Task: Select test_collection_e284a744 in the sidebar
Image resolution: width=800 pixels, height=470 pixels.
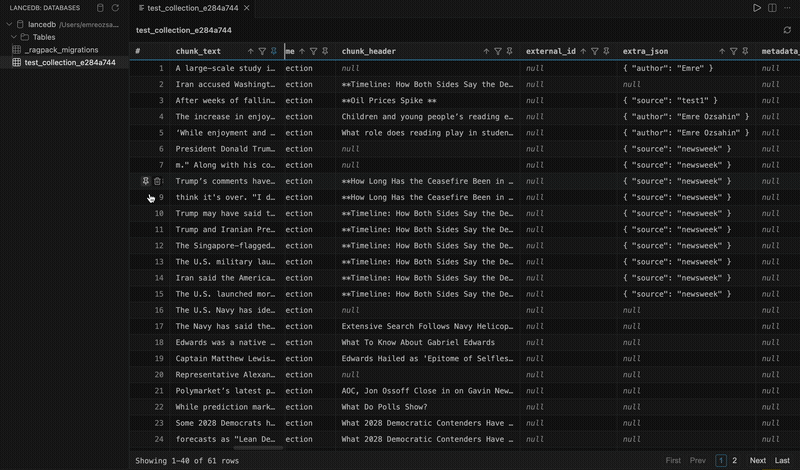Action: 70,62
